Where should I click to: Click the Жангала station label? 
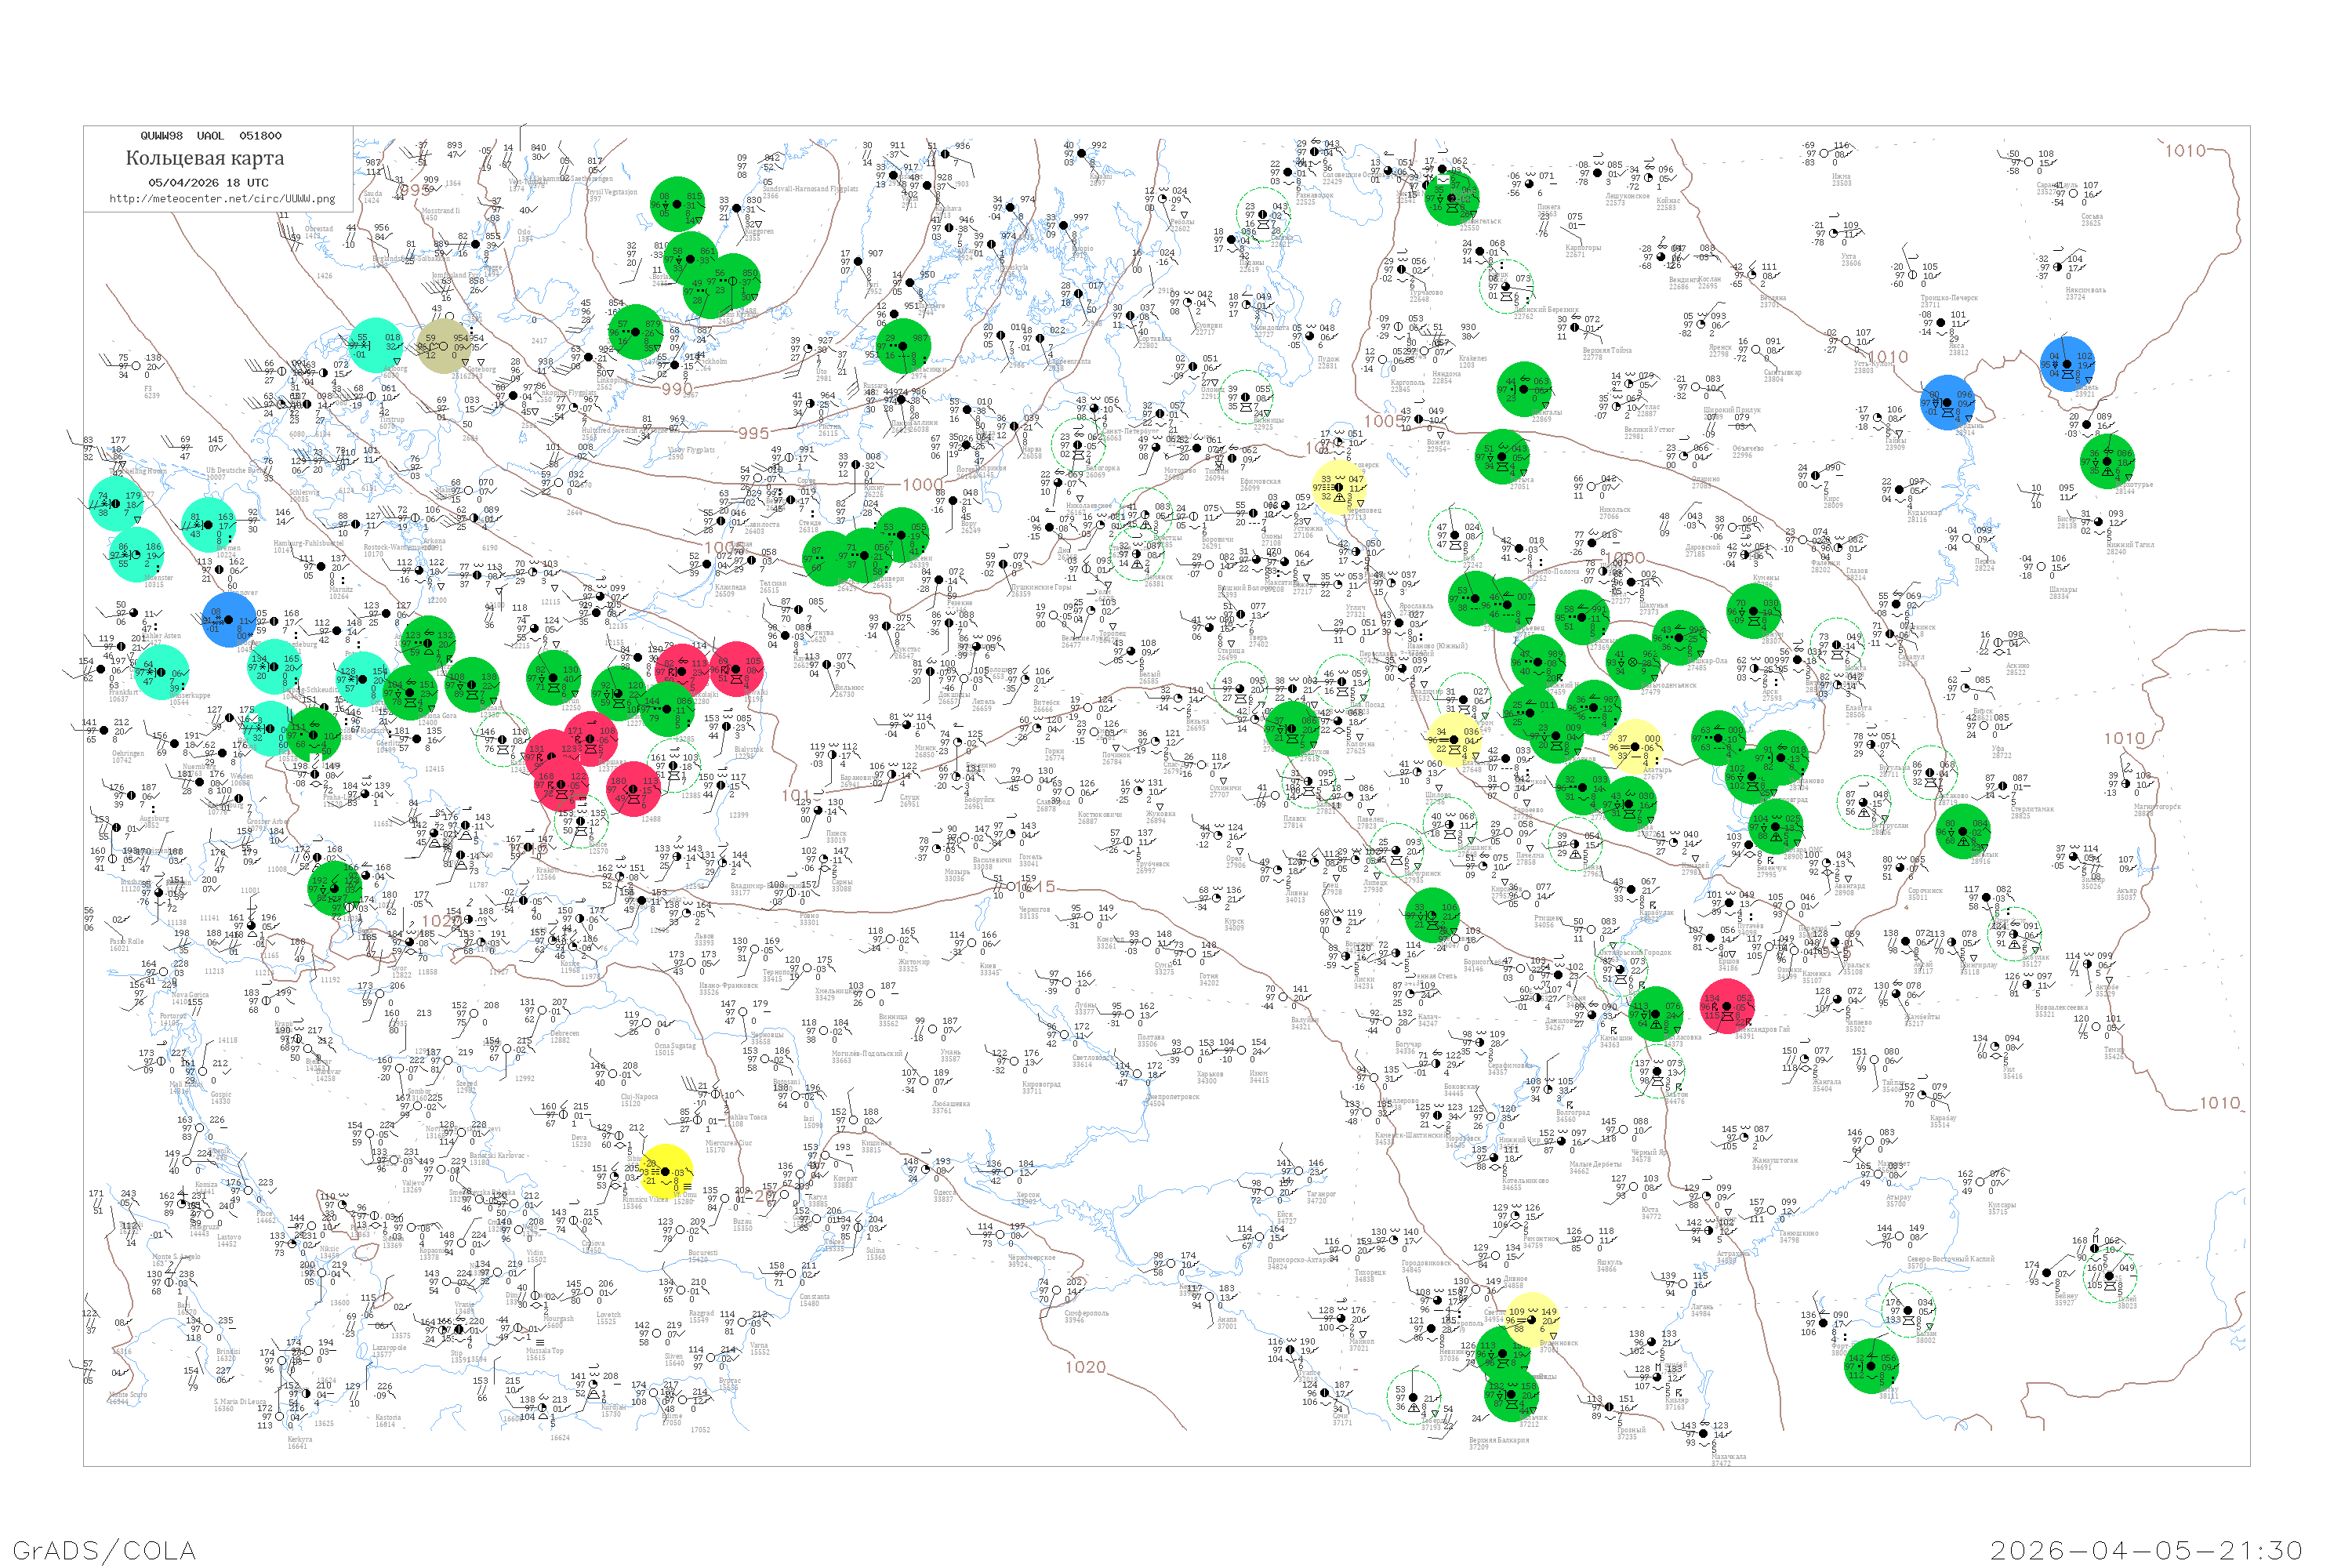1827,1083
